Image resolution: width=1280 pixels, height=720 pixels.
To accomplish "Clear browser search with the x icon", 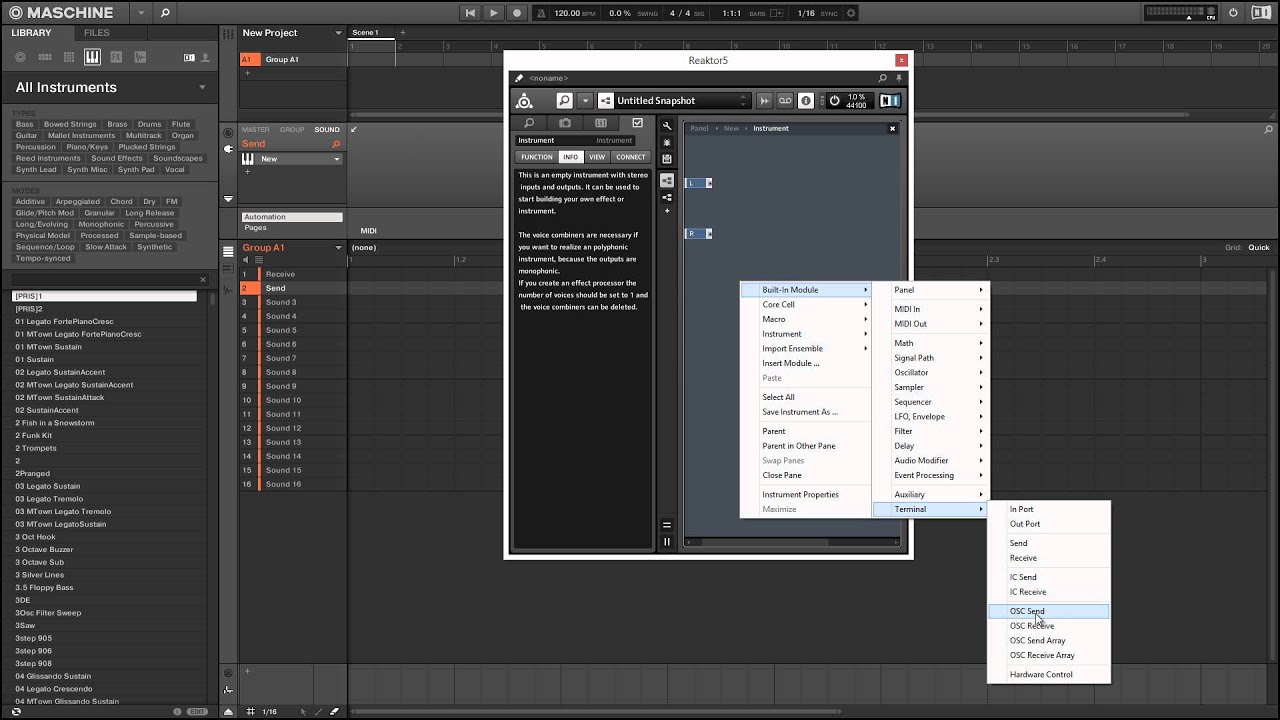I will 203,280.
